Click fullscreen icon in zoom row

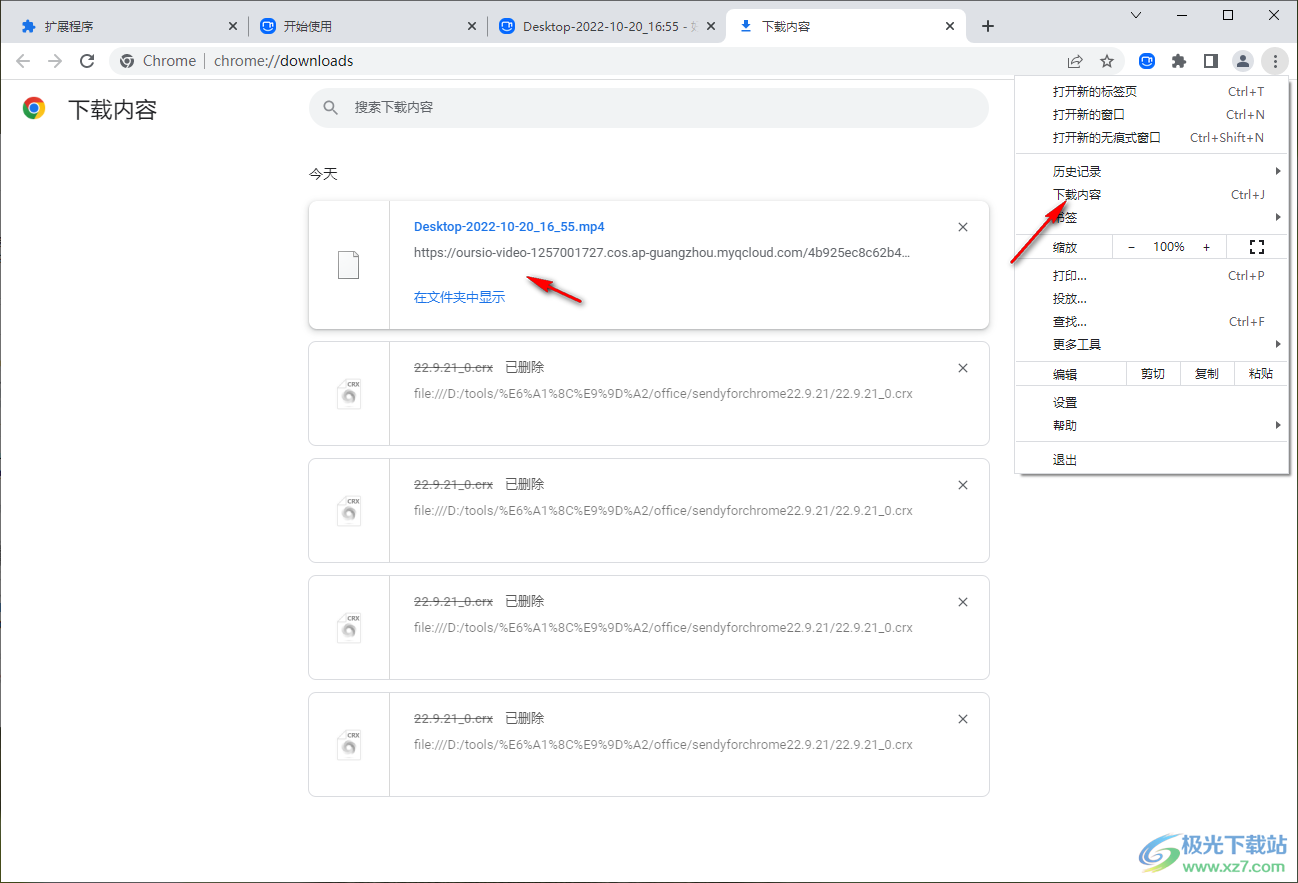1257,247
